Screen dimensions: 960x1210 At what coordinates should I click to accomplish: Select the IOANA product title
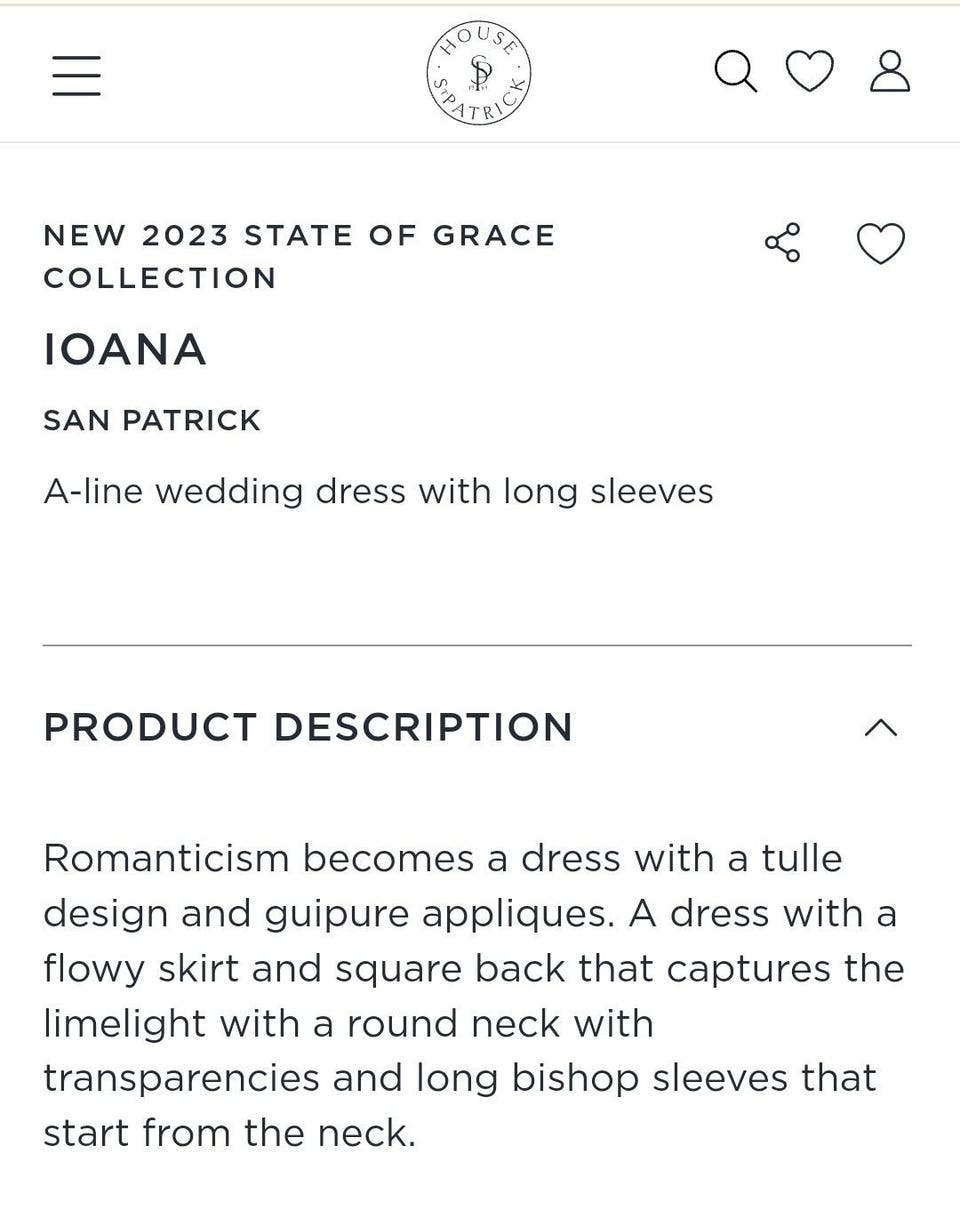[x=125, y=350]
